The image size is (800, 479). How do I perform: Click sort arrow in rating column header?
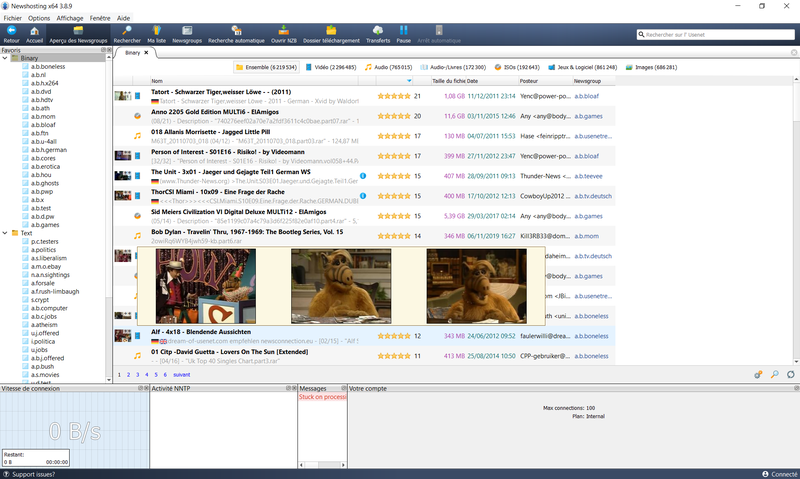[409, 81]
